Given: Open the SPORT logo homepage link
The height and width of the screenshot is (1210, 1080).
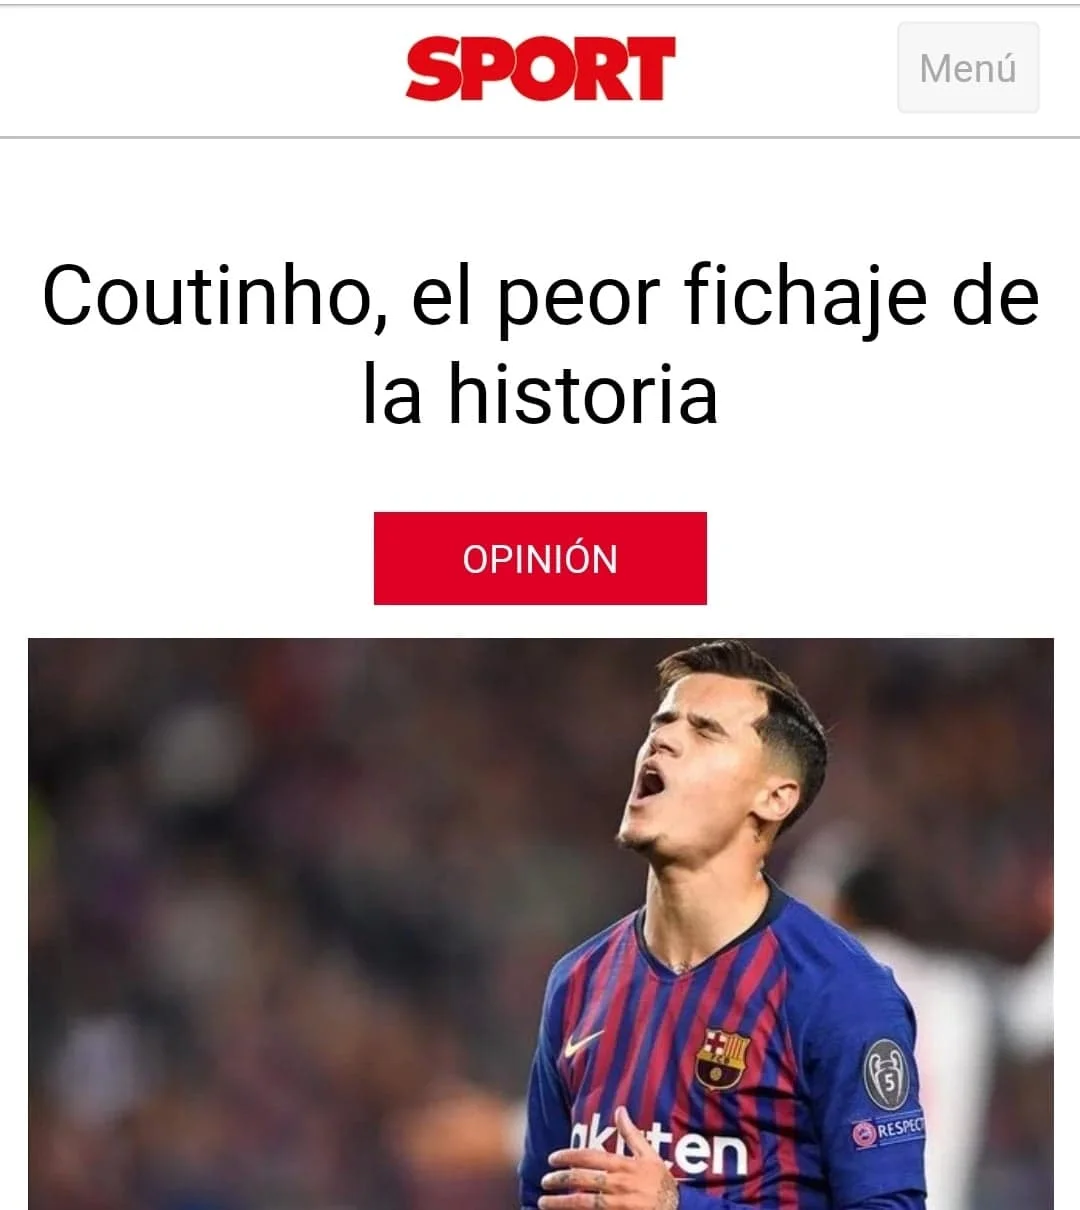Looking at the screenshot, I should (540, 68).
